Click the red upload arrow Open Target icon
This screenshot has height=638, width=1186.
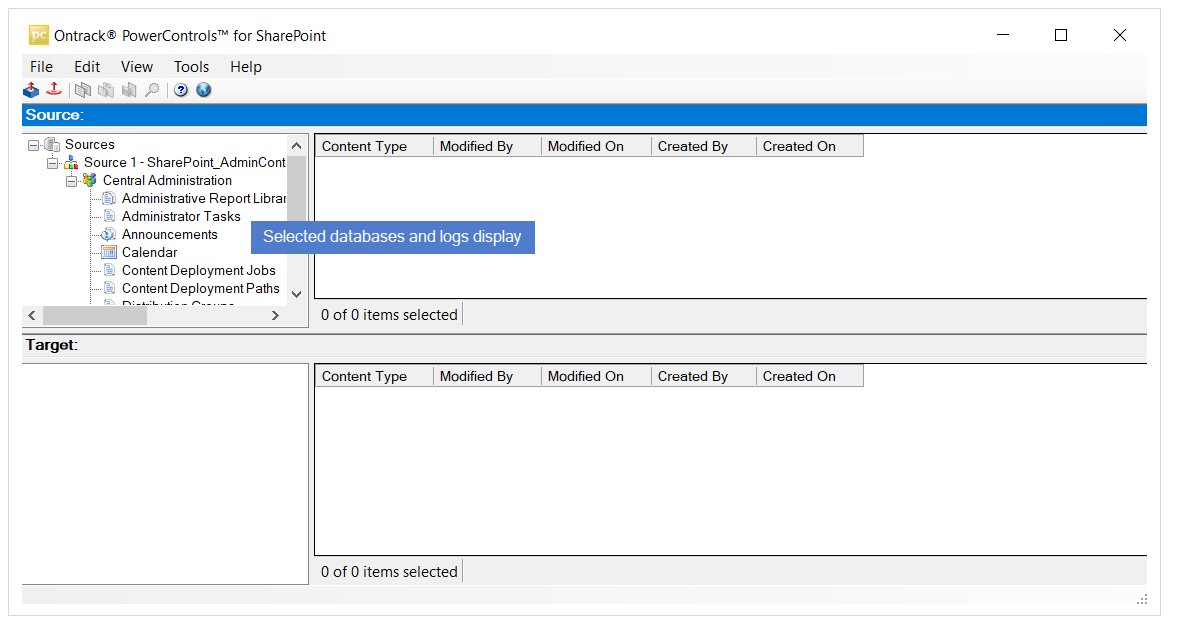pos(54,89)
